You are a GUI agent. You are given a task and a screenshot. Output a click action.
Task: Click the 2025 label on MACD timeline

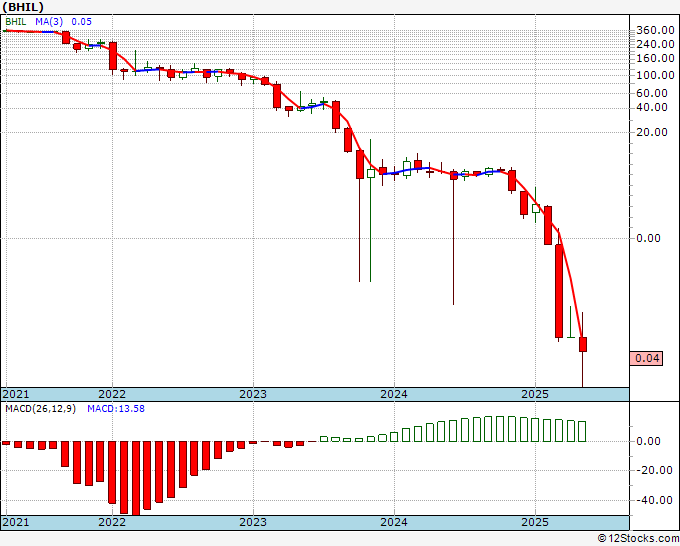click(x=535, y=522)
